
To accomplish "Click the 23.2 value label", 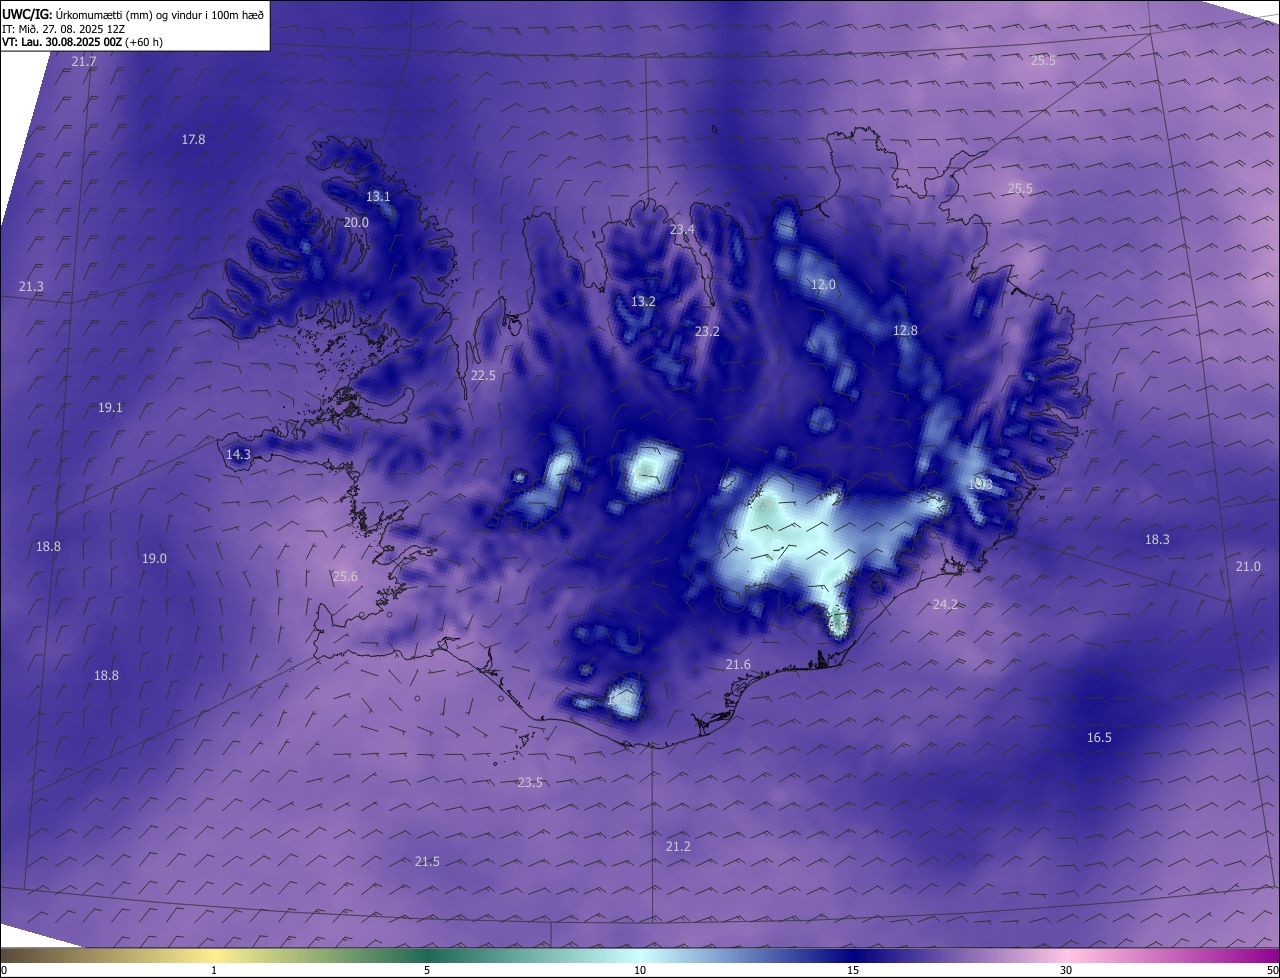I will tap(707, 332).
